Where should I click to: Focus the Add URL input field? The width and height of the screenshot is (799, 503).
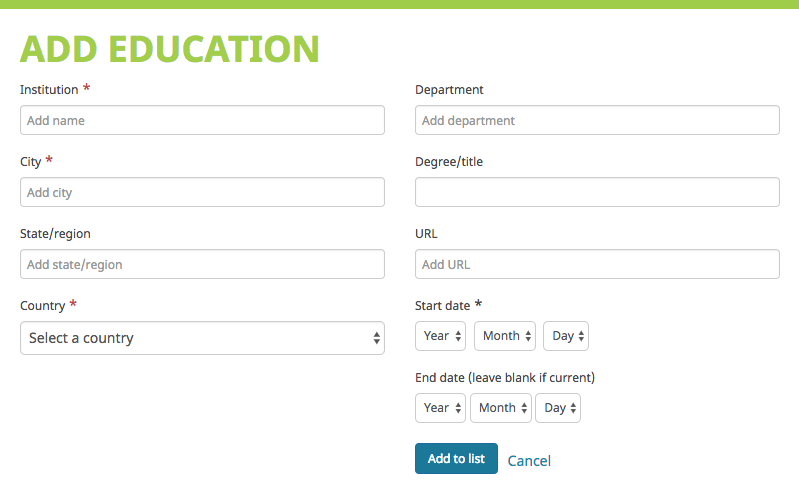(x=597, y=264)
